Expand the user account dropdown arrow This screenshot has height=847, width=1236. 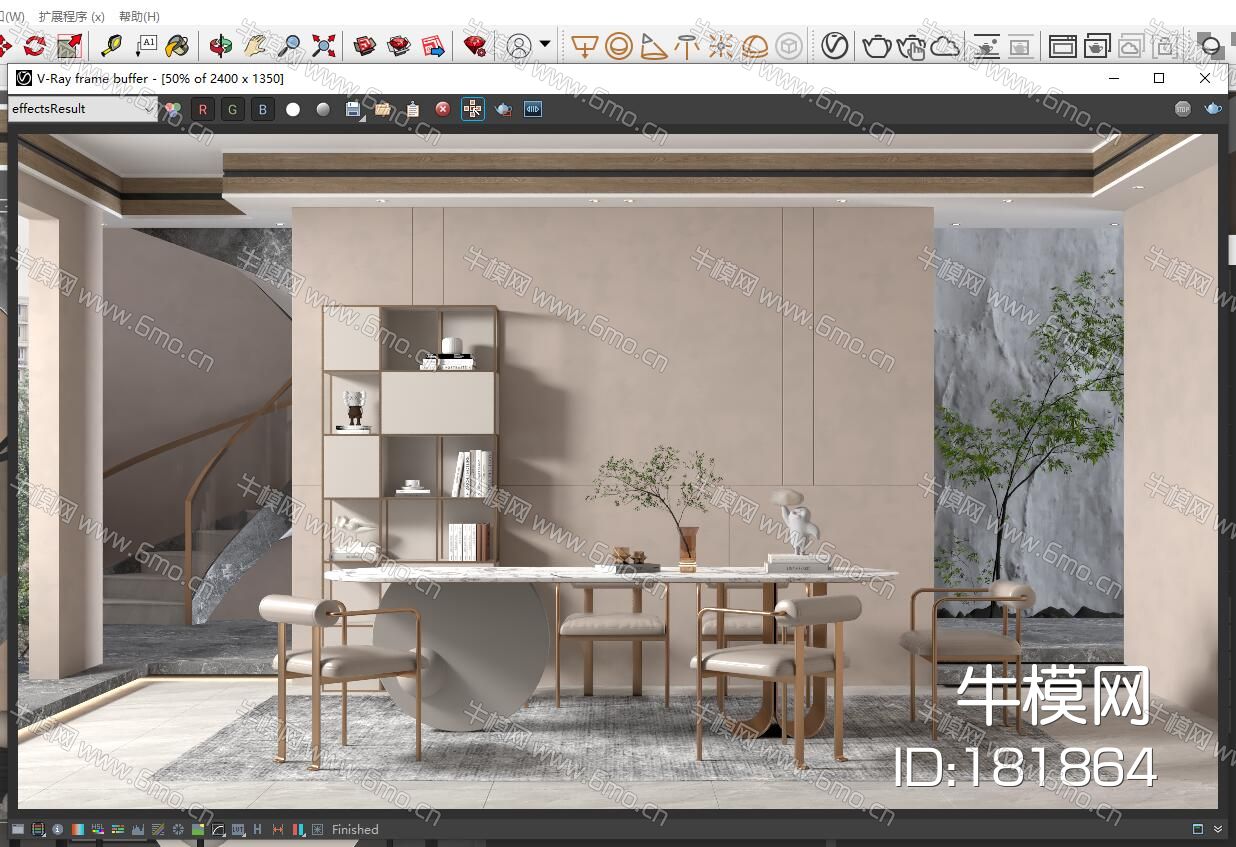545,44
